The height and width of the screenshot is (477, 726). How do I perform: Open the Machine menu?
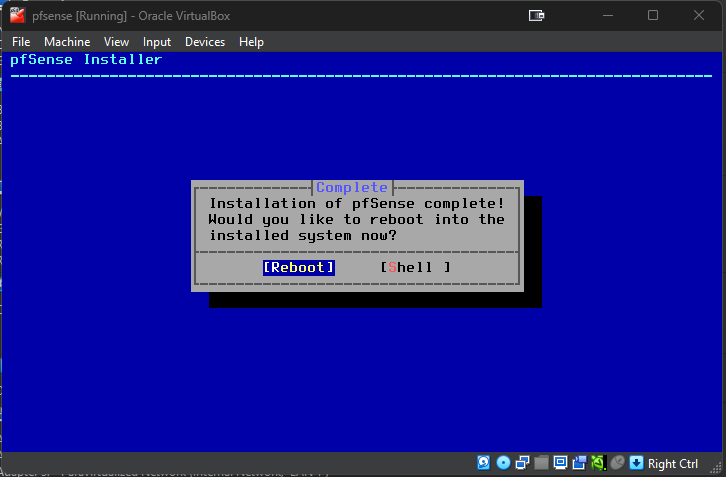tap(67, 42)
